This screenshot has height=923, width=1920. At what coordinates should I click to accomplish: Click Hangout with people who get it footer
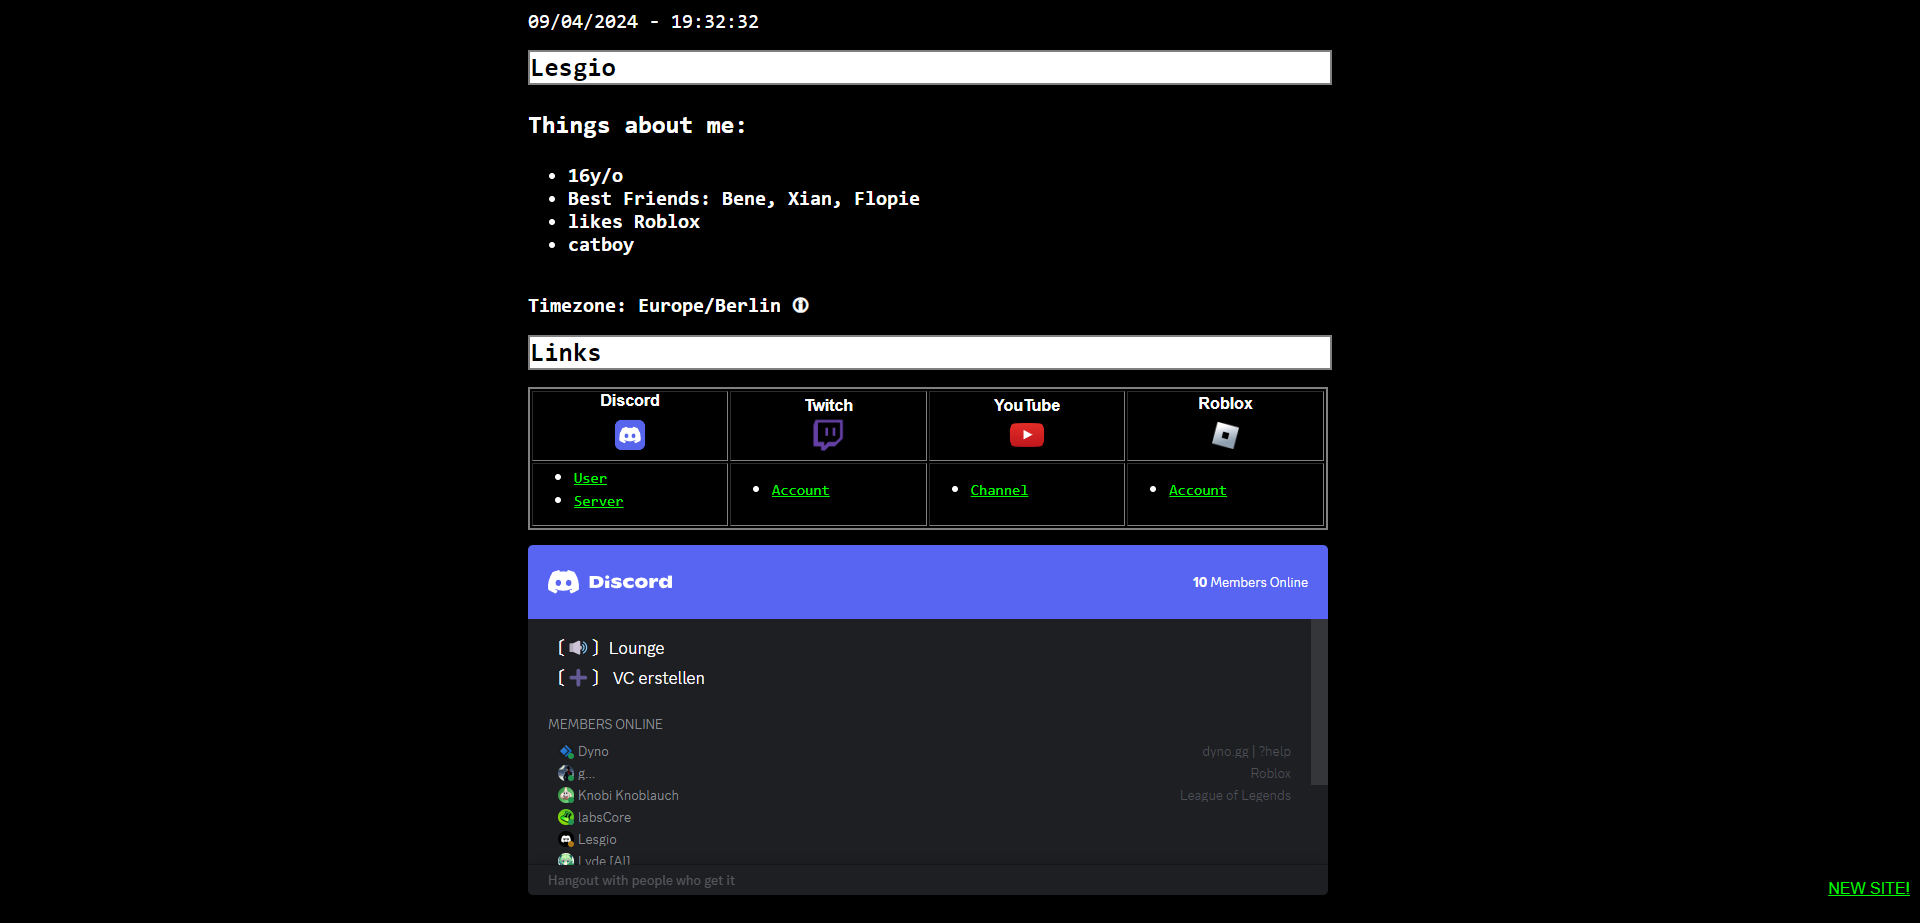tap(641, 881)
